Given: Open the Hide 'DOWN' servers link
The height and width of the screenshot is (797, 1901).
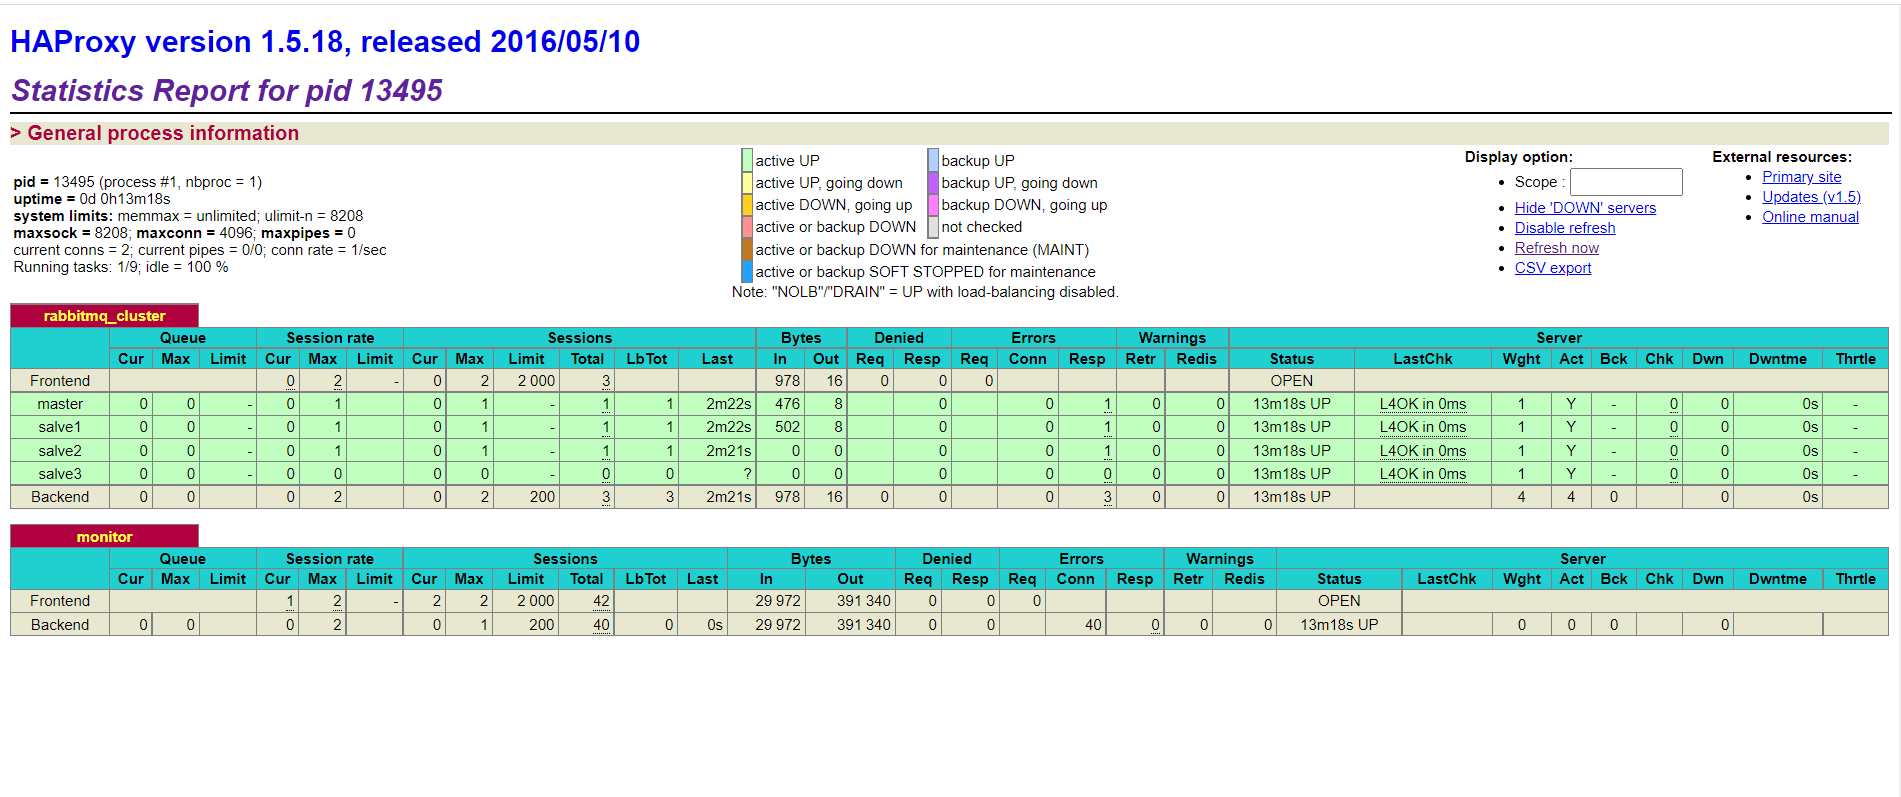Looking at the screenshot, I should click(x=1585, y=208).
